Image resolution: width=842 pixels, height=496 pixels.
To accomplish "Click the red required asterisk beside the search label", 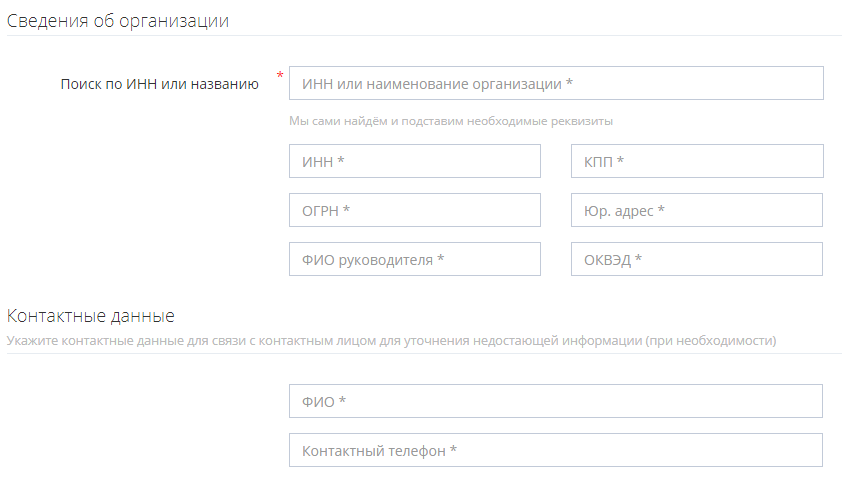I will click(x=280, y=76).
